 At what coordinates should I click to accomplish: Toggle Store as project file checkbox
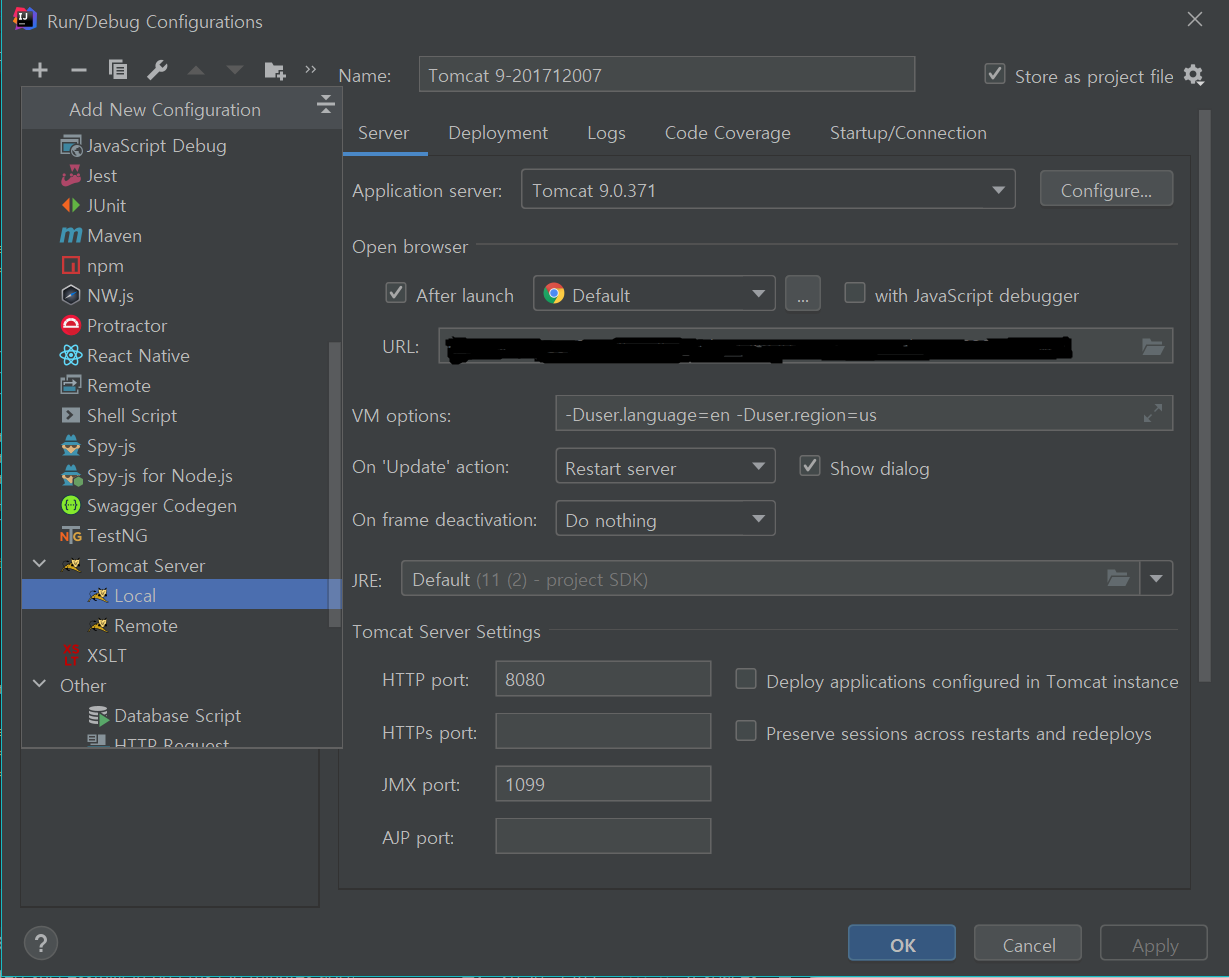[995, 74]
